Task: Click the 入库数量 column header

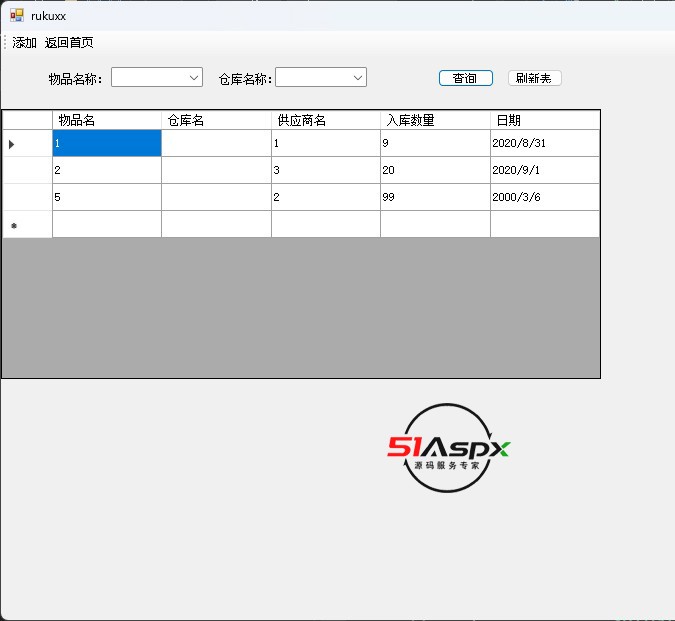Action: pos(435,120)
